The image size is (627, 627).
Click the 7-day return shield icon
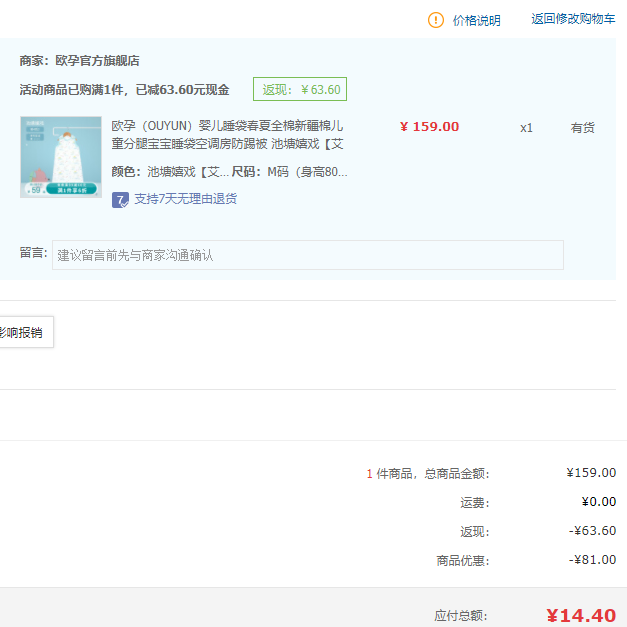click(x=120, y=199)
